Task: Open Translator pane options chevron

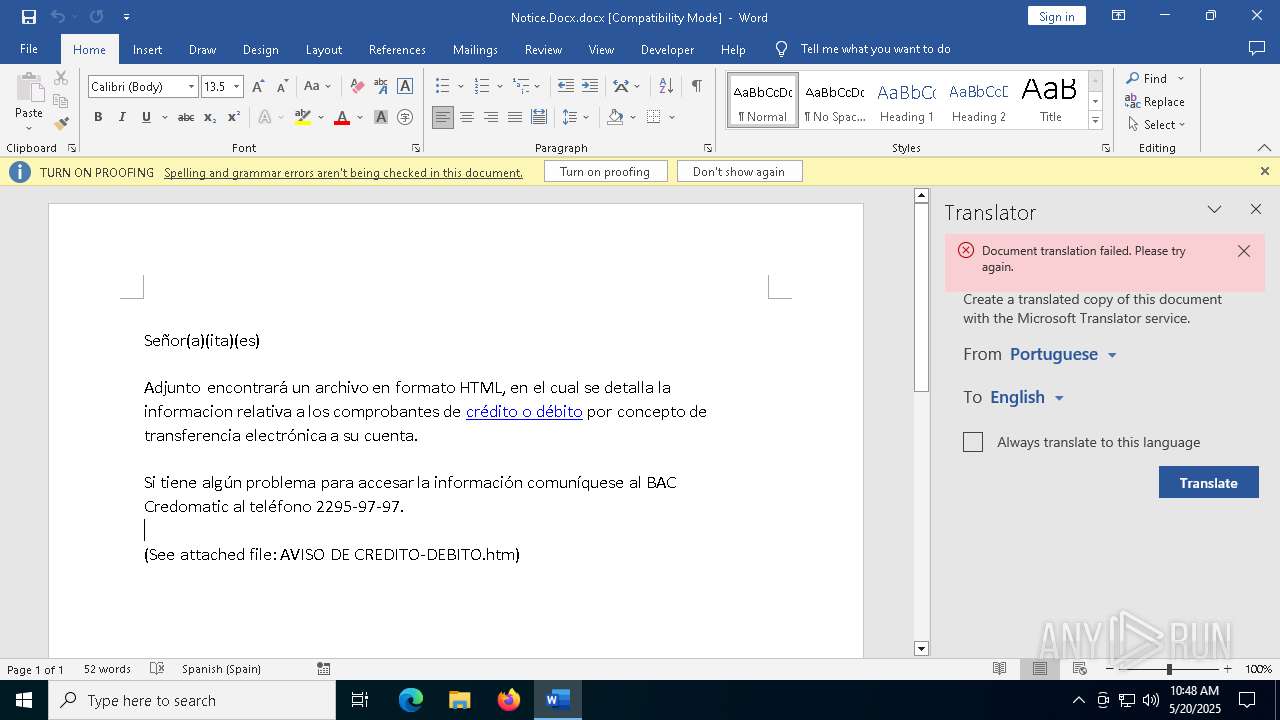Action: tap(1214, 209)
